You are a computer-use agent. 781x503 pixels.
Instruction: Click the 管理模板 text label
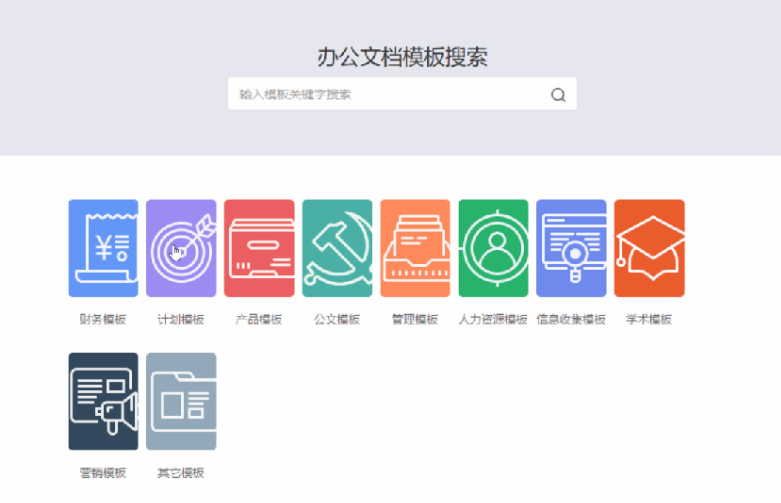tap(415, 319)
